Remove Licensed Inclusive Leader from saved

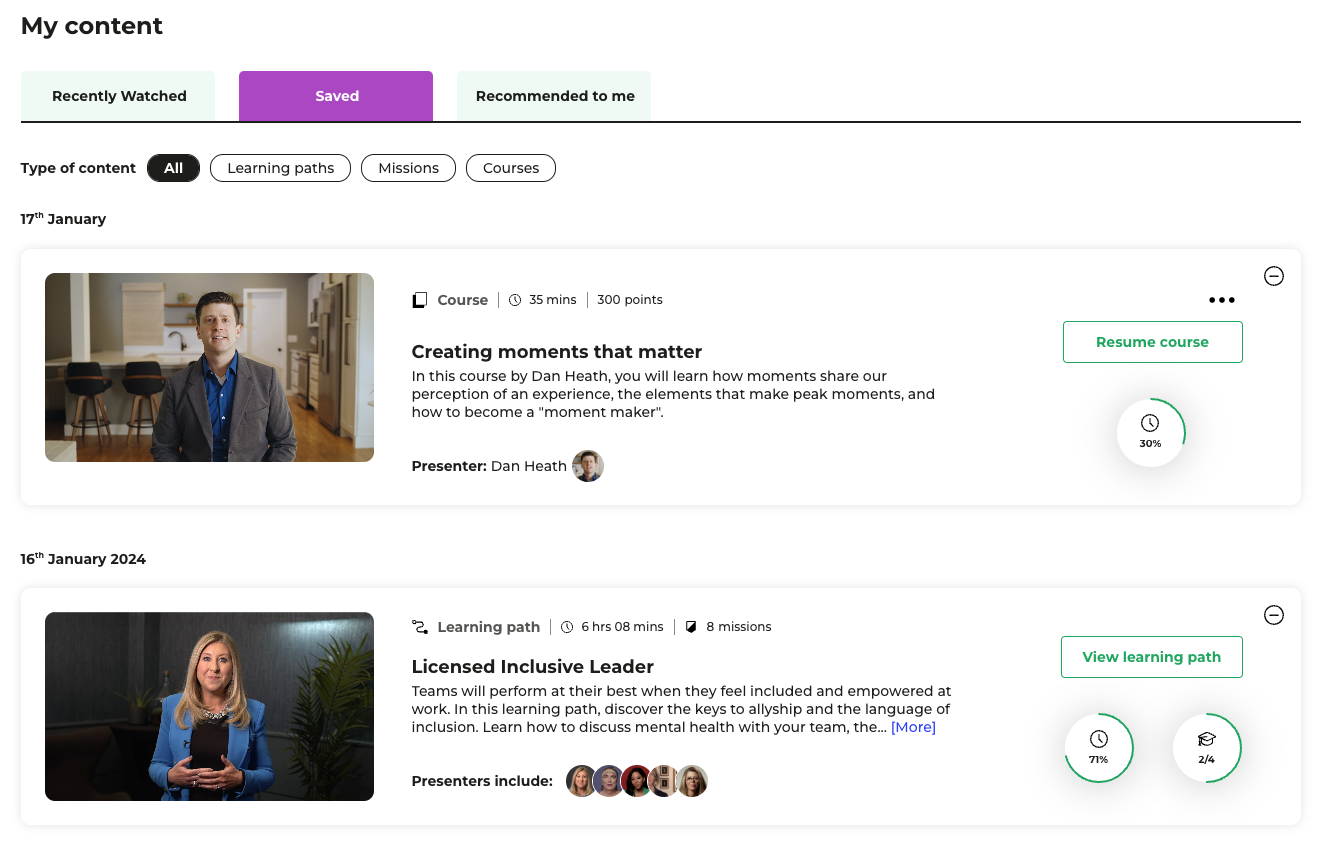coord(1274,615)
